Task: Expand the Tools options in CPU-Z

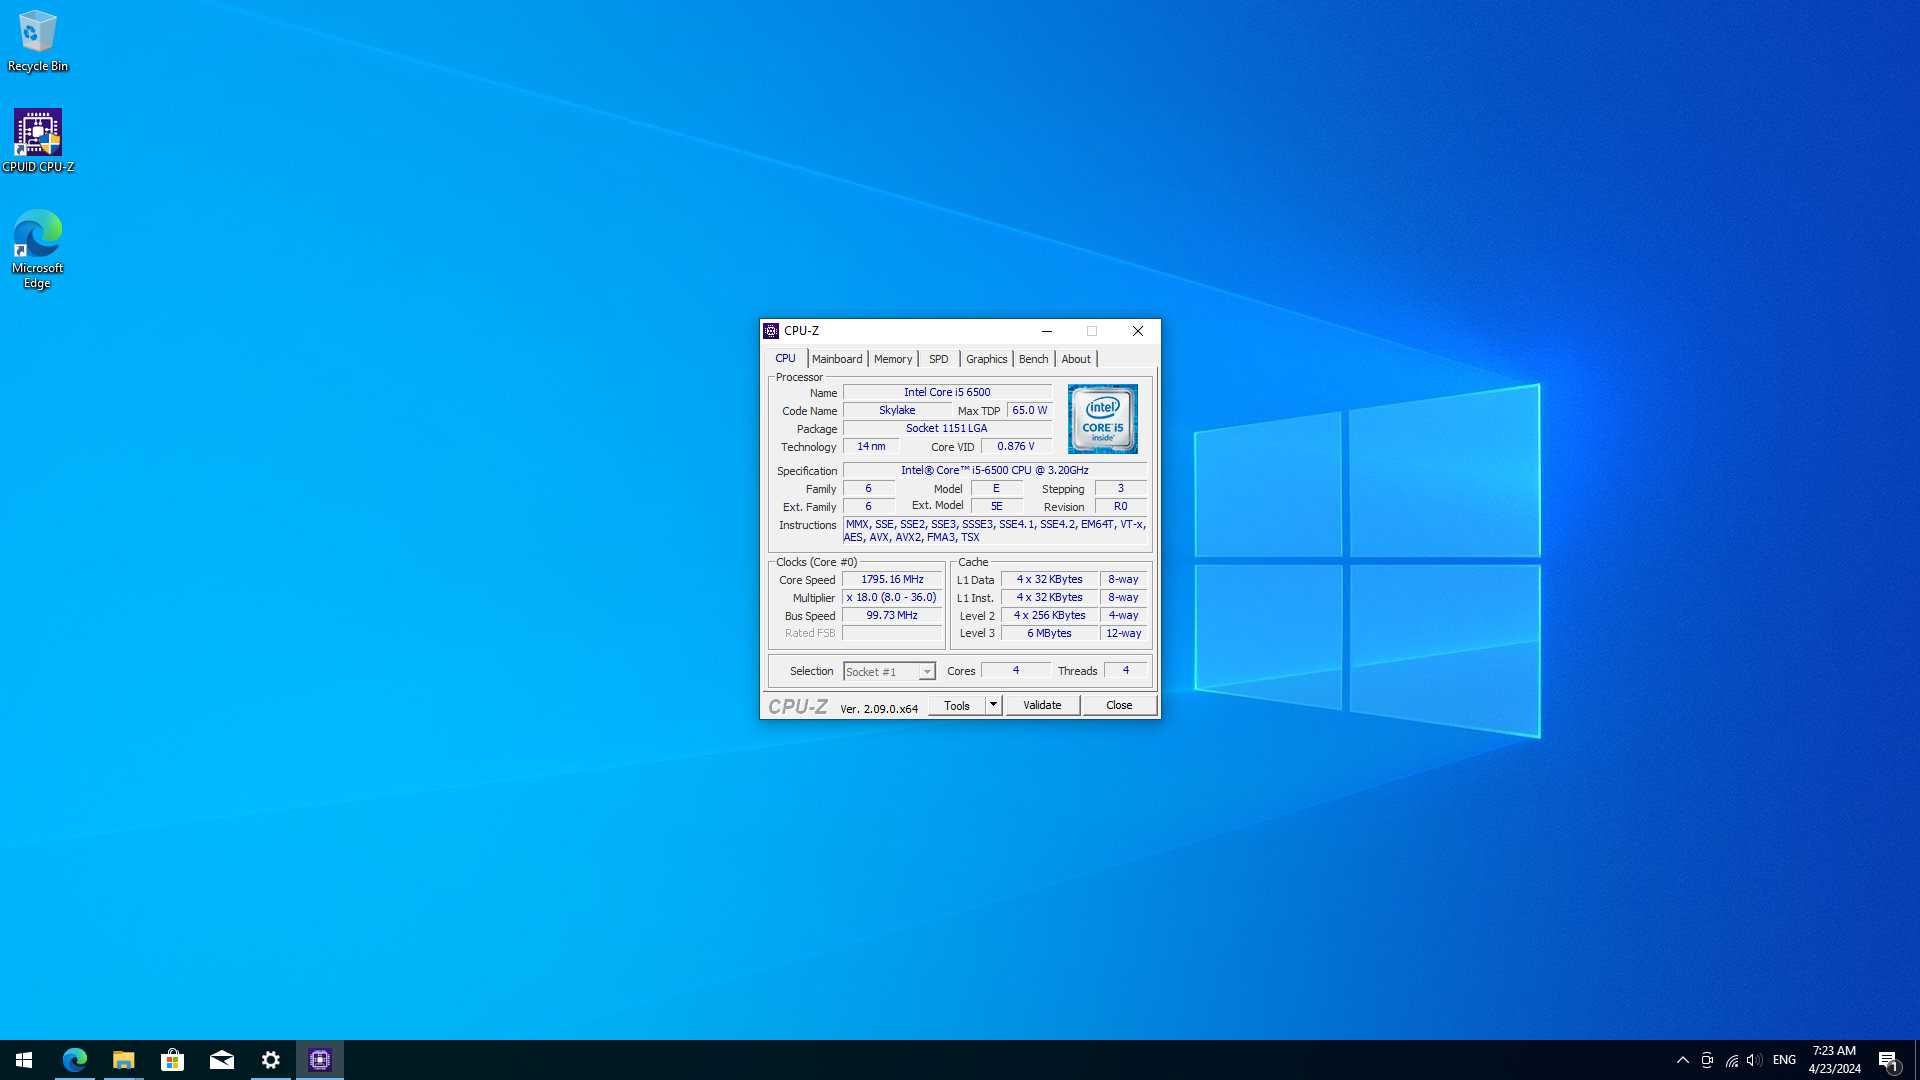Action: (x=992, y=704)
